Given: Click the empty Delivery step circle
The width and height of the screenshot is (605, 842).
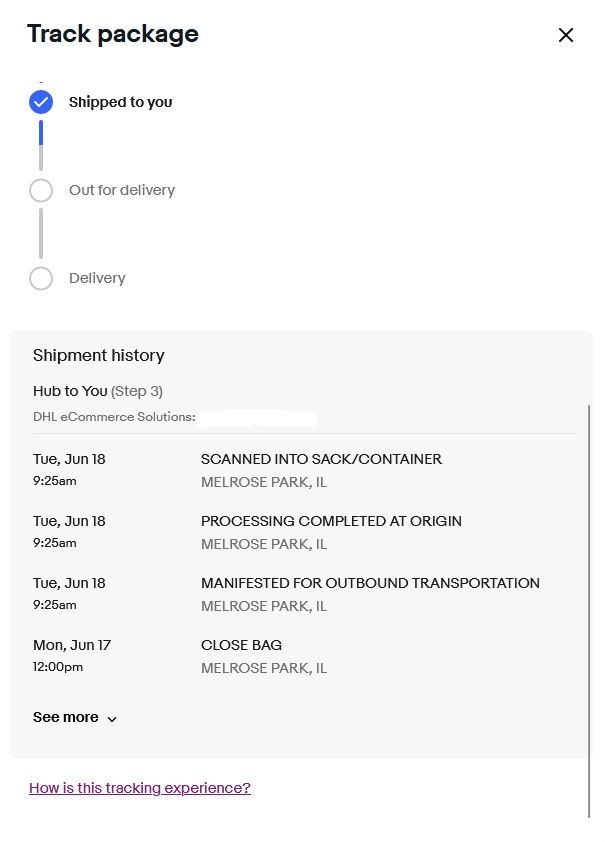Looking at the screenshot, I should (x=41, y=278).
